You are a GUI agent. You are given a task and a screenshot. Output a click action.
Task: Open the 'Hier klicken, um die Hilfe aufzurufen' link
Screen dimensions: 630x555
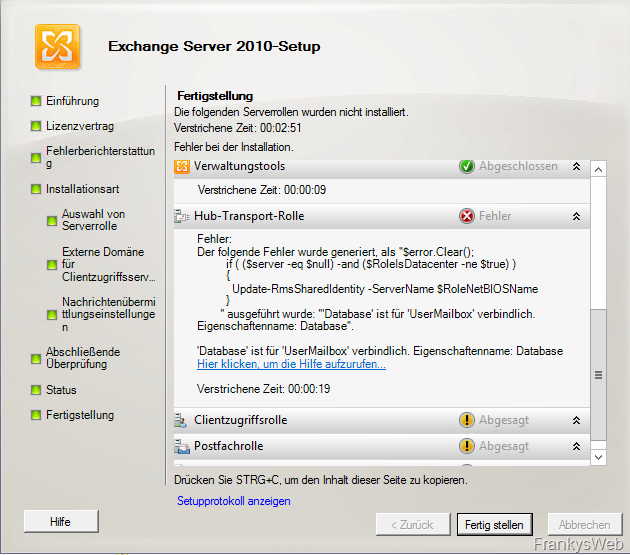tap(291, 365)
